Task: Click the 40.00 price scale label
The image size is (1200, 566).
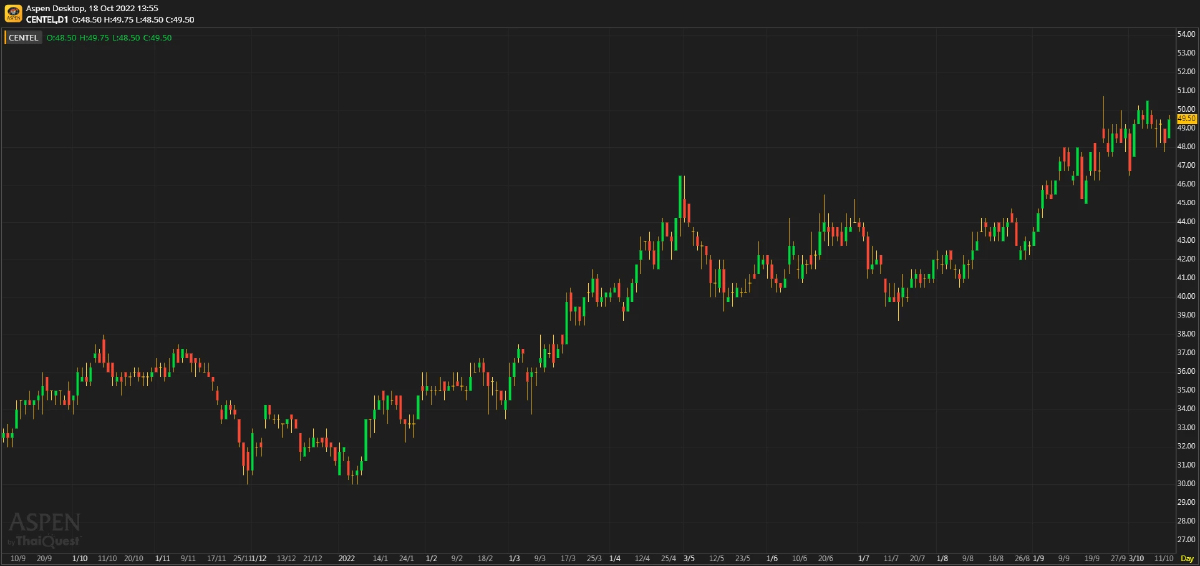Action: pos(1187,296)
